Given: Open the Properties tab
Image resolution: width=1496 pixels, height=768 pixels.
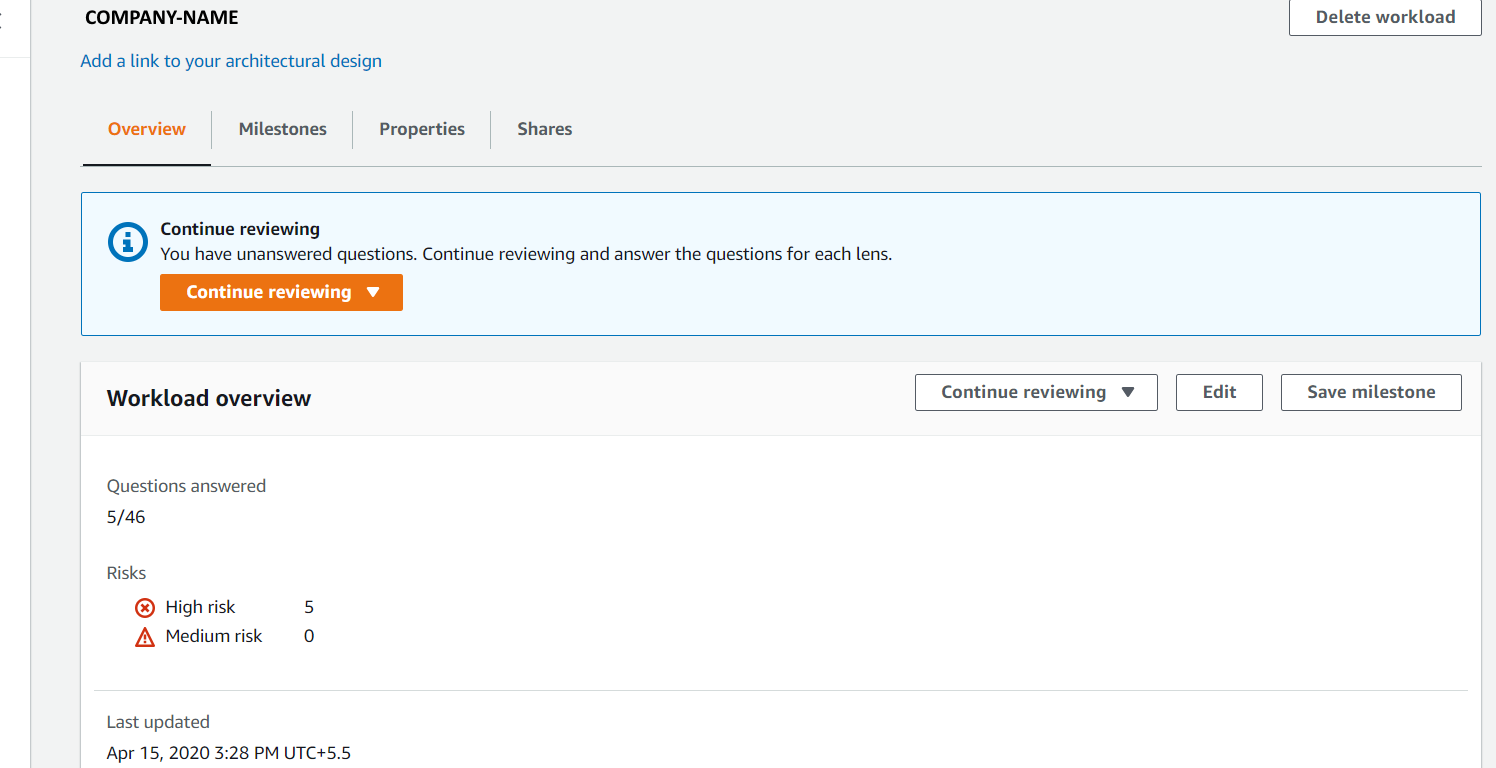Looking at the screenshot, I should 421,129.
